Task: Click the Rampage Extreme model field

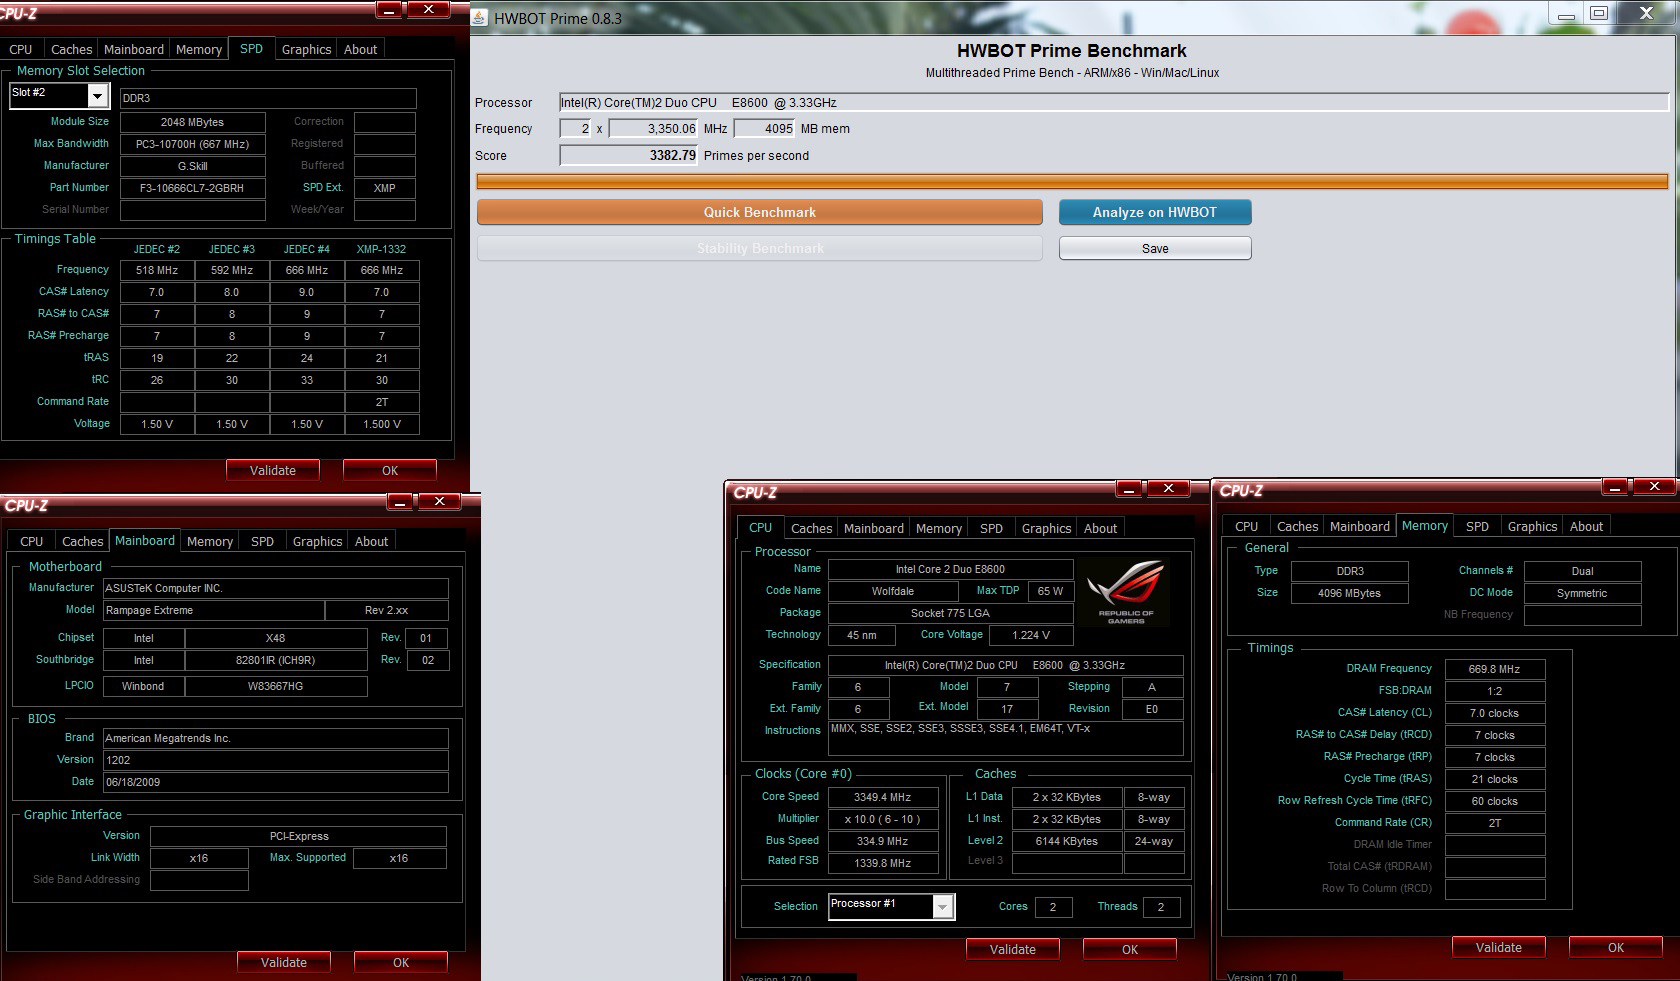Action: coord(214,610)
